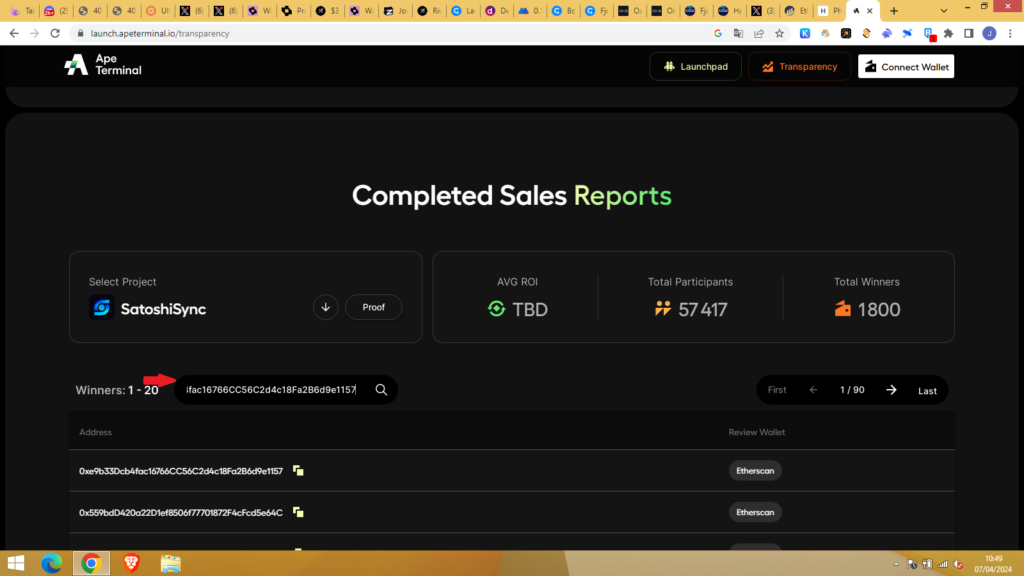
Task: Go to next winners page arrow
Action: (x=891, y=390)
